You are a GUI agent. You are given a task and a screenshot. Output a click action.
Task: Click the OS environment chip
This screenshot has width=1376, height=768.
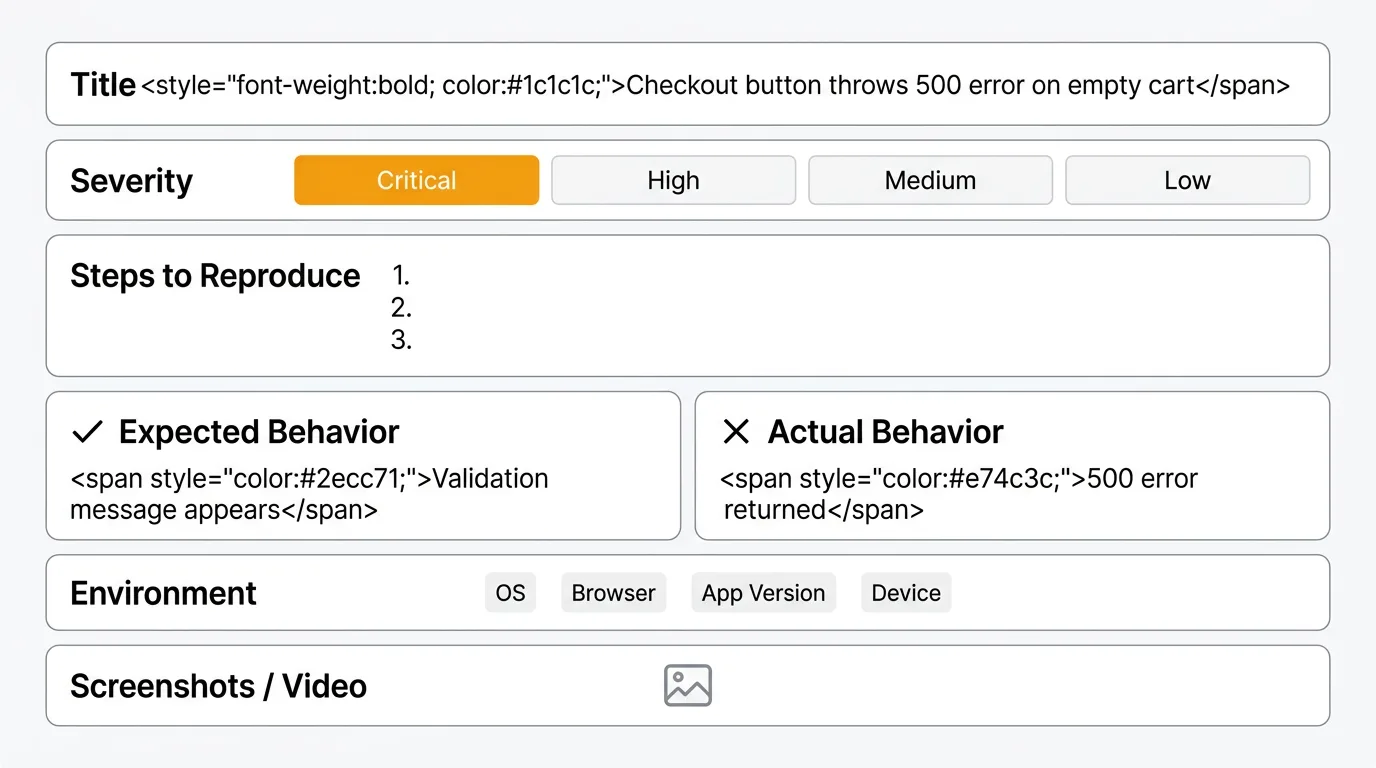(x=510, y=592)
